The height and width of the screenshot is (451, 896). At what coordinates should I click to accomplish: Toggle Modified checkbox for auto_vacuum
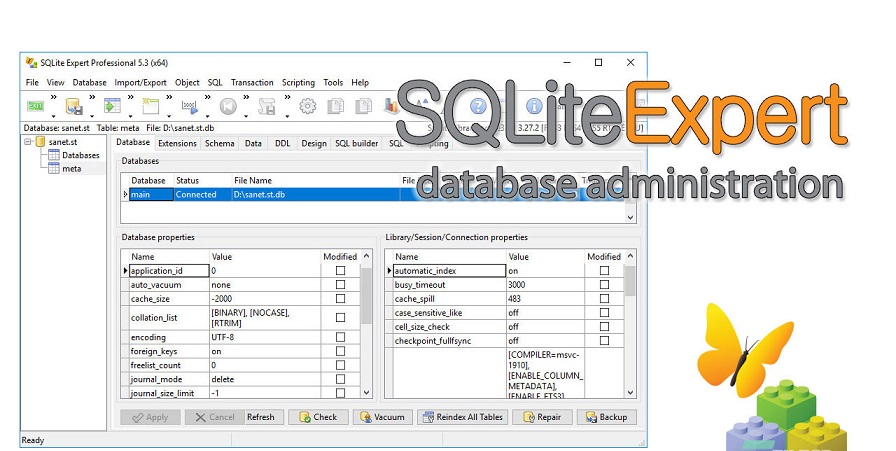[x=341, y=284]
